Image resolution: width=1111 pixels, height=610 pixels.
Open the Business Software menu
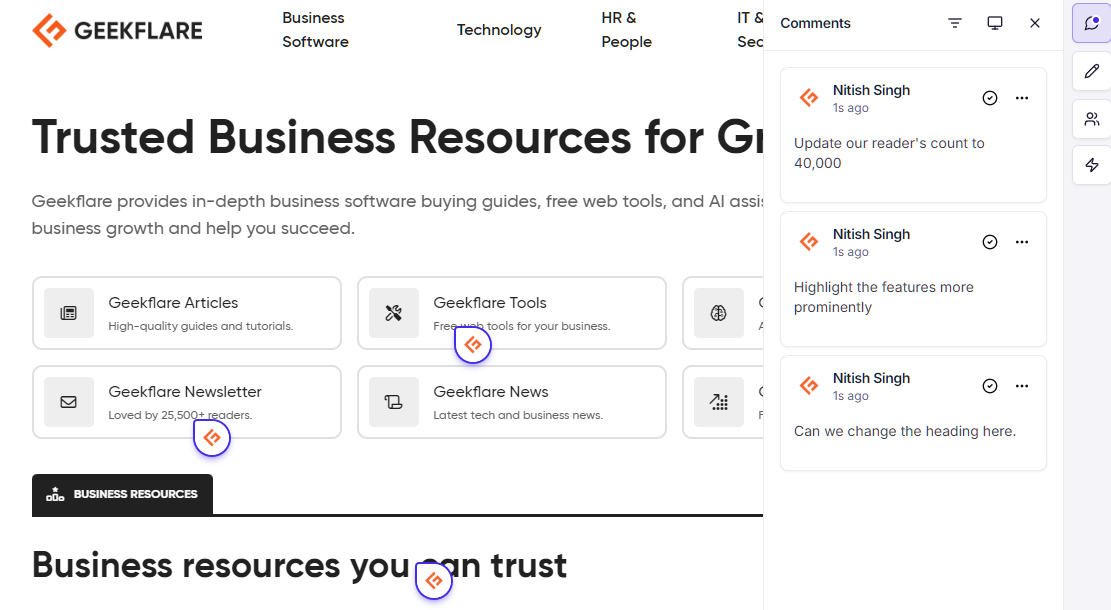point(315,30)
